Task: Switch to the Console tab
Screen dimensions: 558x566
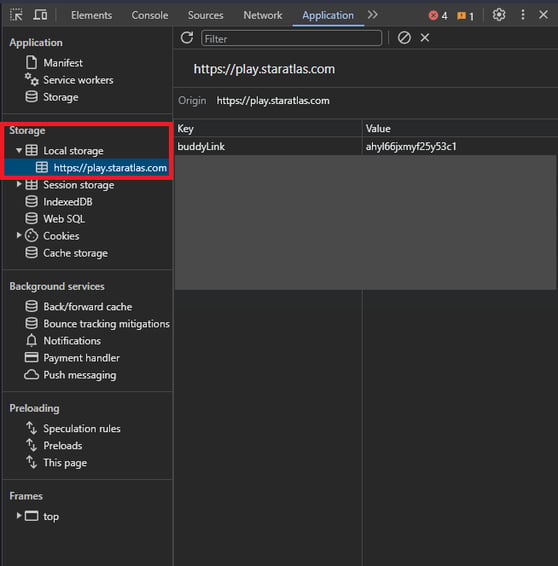Action: coord(149,15)
